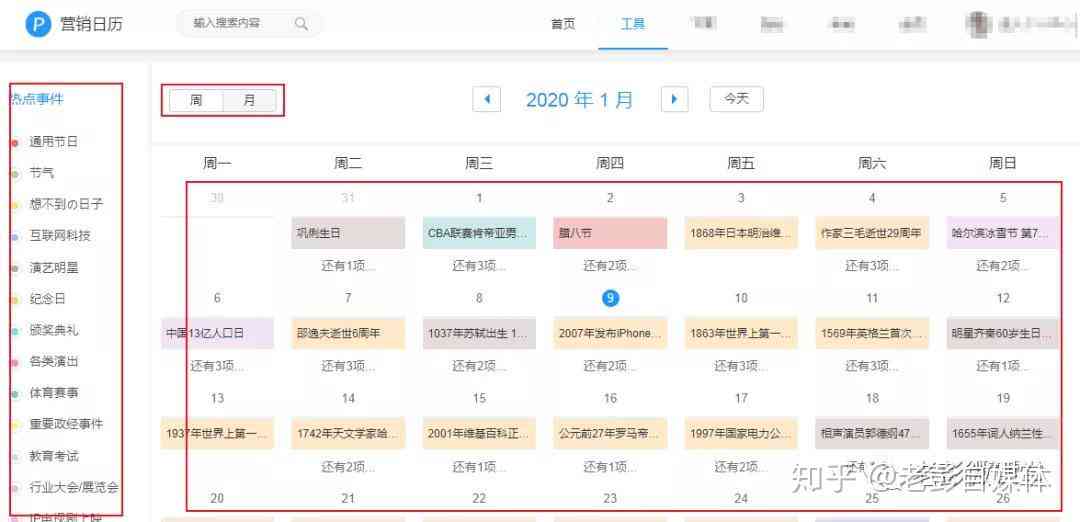Select highlighted date 9
Viewport: 1080px width, 522px height.
pyautogui.click(x=610, y=298)
